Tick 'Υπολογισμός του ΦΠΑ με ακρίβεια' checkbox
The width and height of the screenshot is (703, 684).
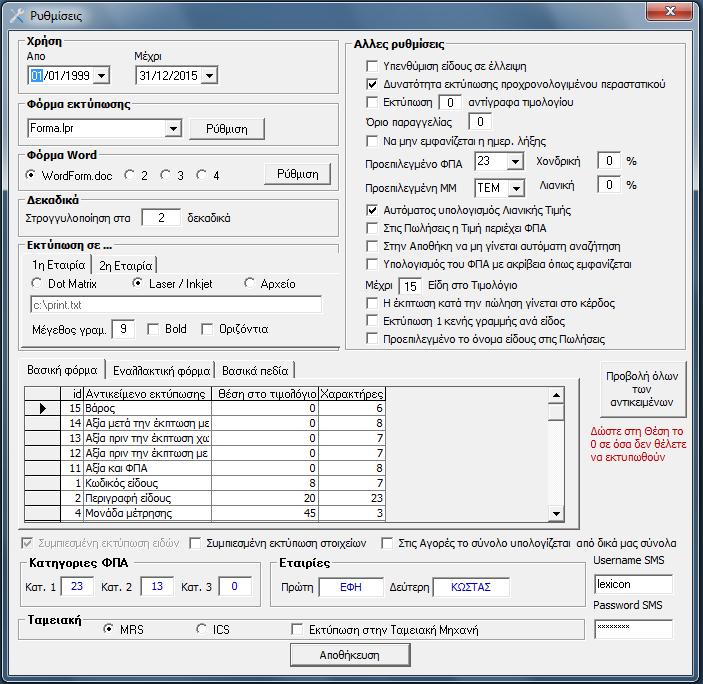pyautogui.click(x=372, y=264)
